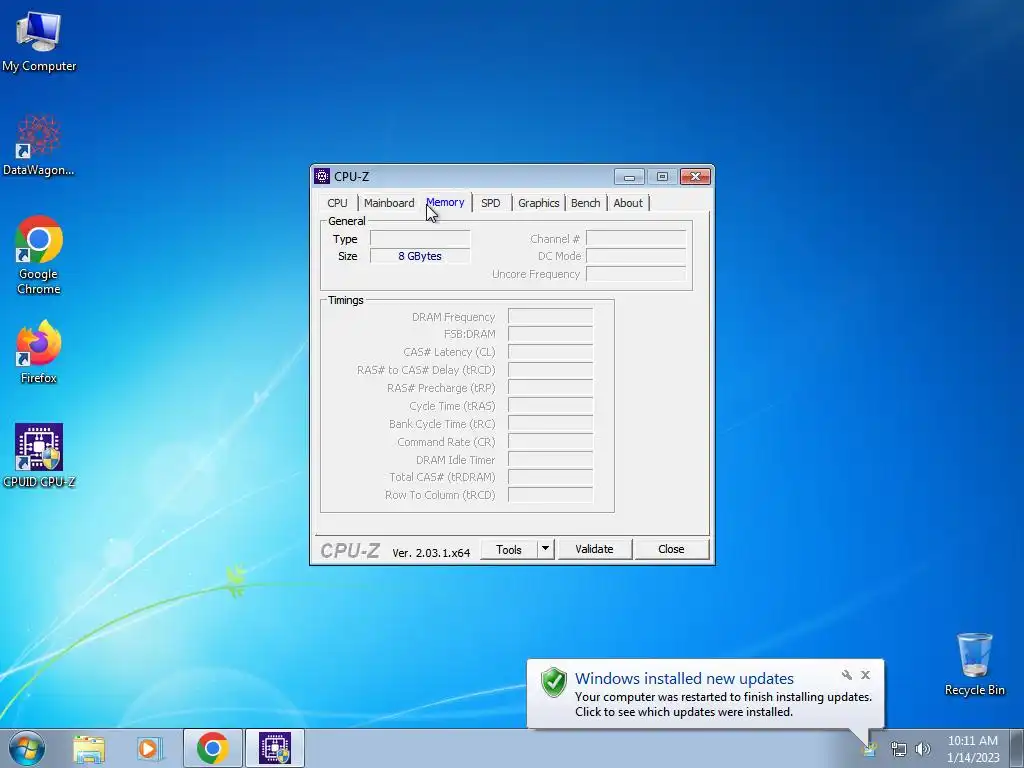This screenshot has width=1024, height=768.
Task: Minimize the CPU-Z window
Action: [x=630, y=176]
